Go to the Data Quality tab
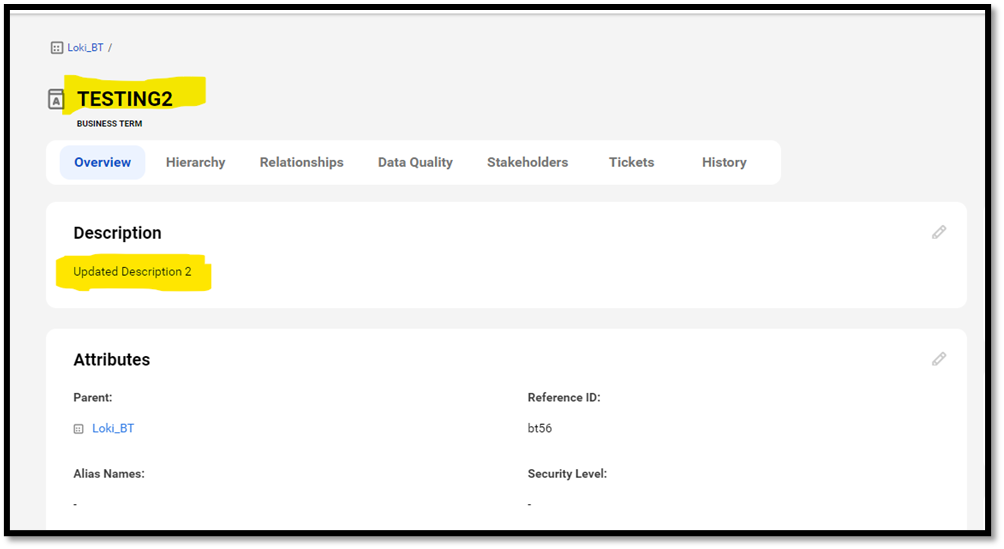This screenshot has height=549, width=1004. tap(415, 162)
